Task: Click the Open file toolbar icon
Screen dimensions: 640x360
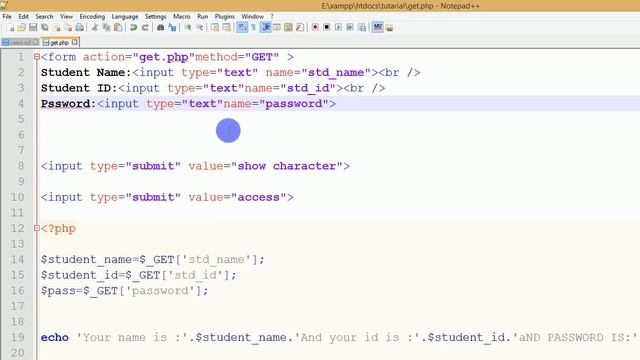Action: (x=22, y=27)
